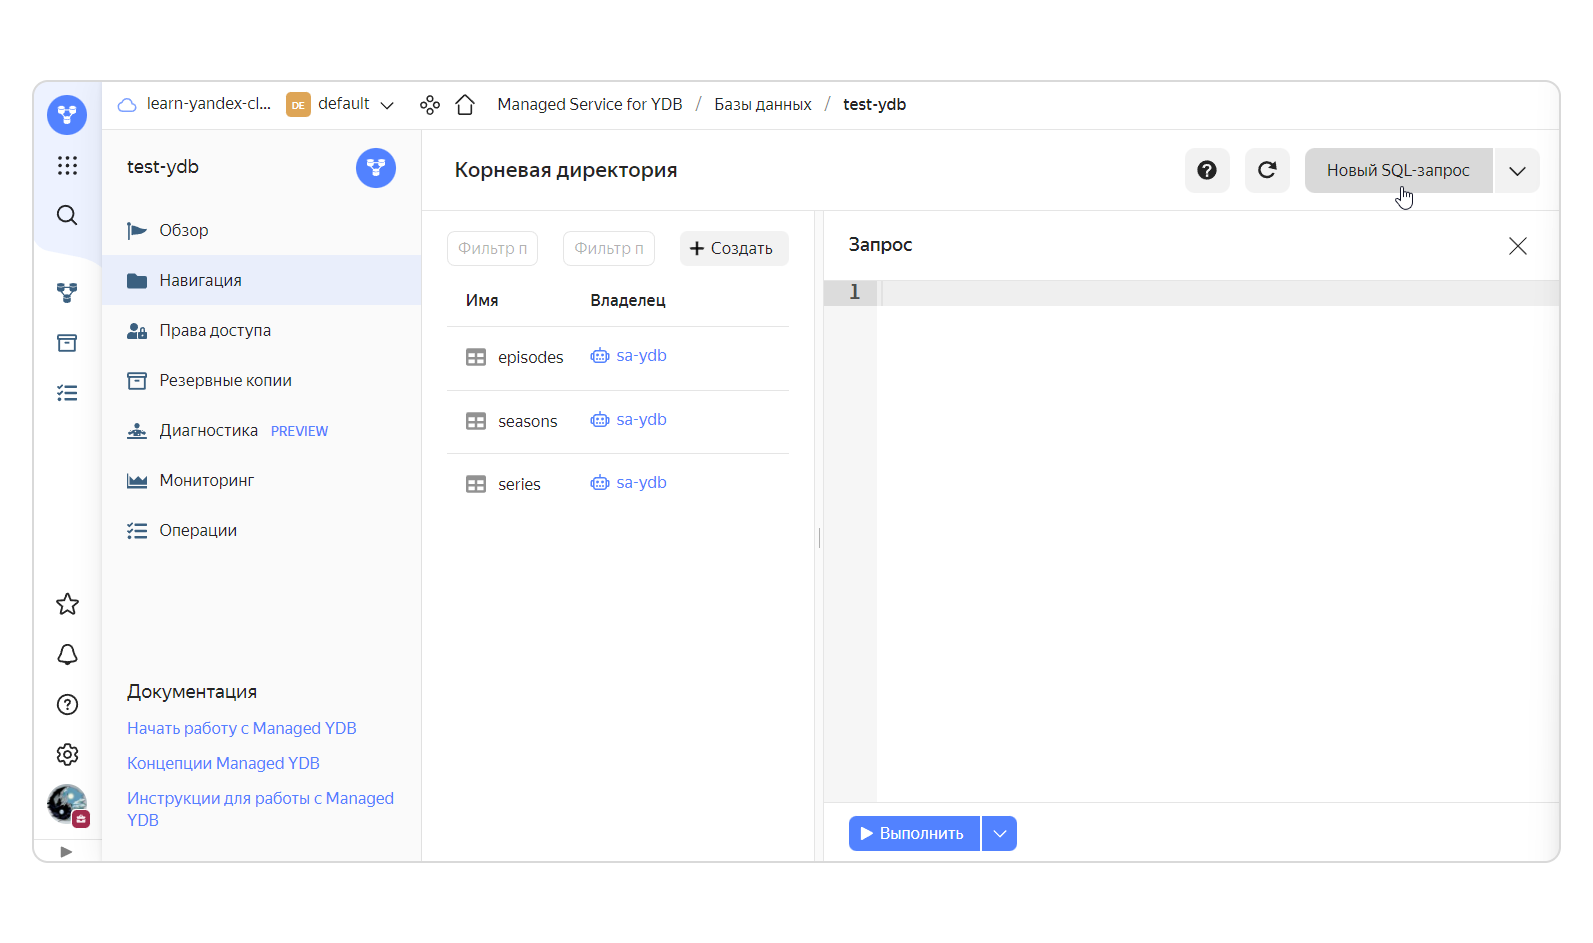1593x943 pixels.
Task: Open Managed Service for YDB breadcrumb
Action: (590, 104)
